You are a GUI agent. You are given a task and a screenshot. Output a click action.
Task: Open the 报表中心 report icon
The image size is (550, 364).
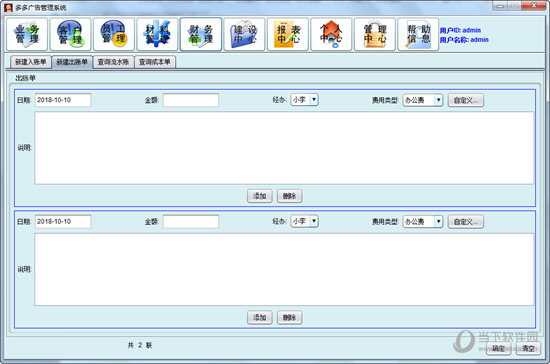point(288,34)
